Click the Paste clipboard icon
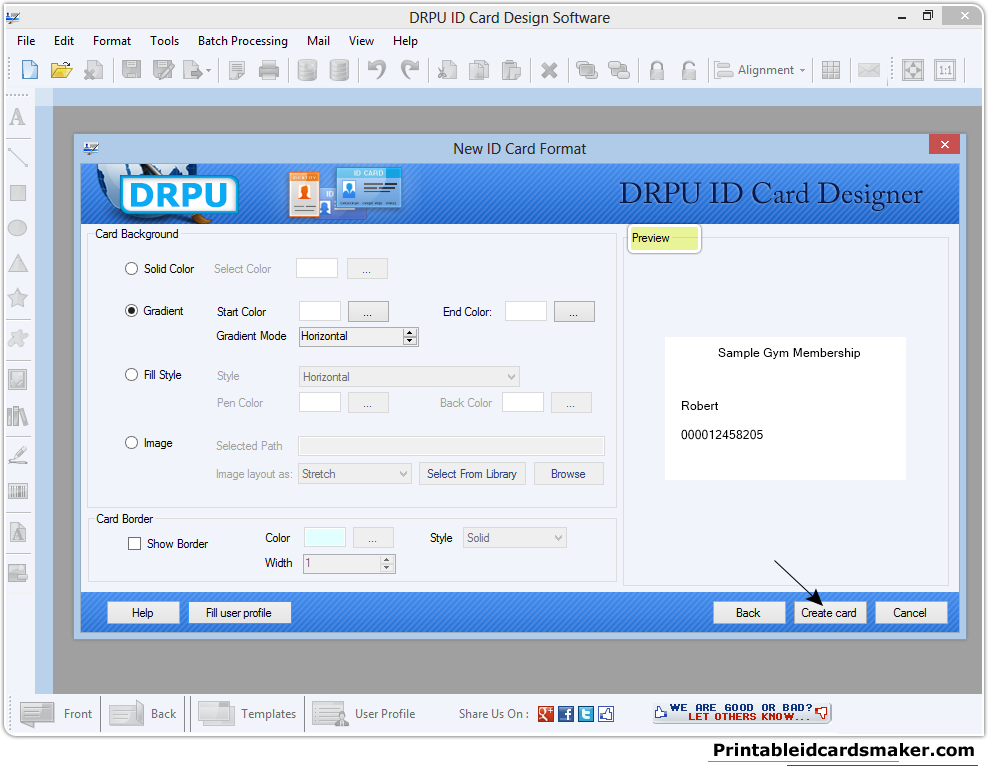 point(511,69)
